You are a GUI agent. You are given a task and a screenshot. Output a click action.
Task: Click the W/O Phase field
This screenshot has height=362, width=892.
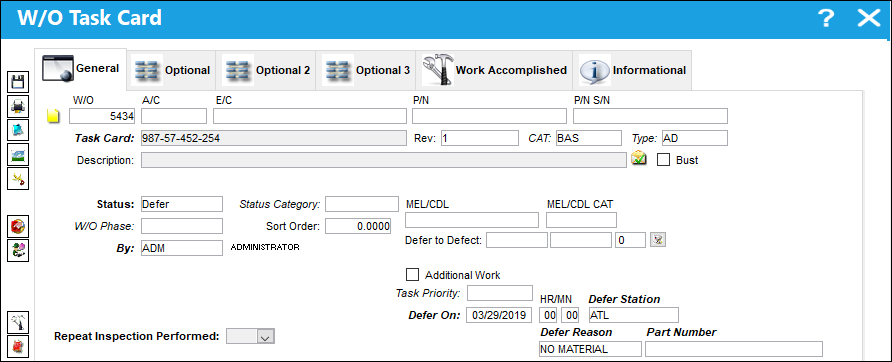(x=181, y=226)
